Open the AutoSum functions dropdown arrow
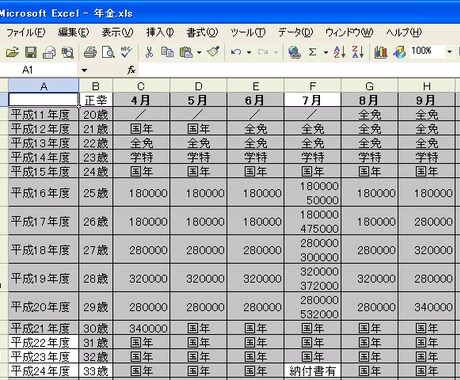The height and width of the screenshot is (380, 460). pyautogui.click(x=326, y=52)
